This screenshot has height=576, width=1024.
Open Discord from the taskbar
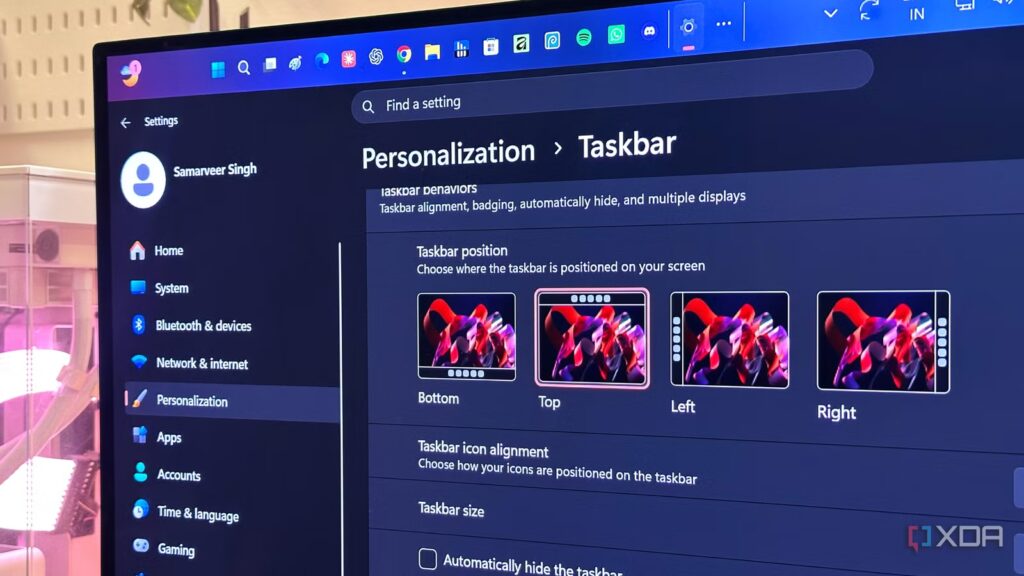[649, 31]
